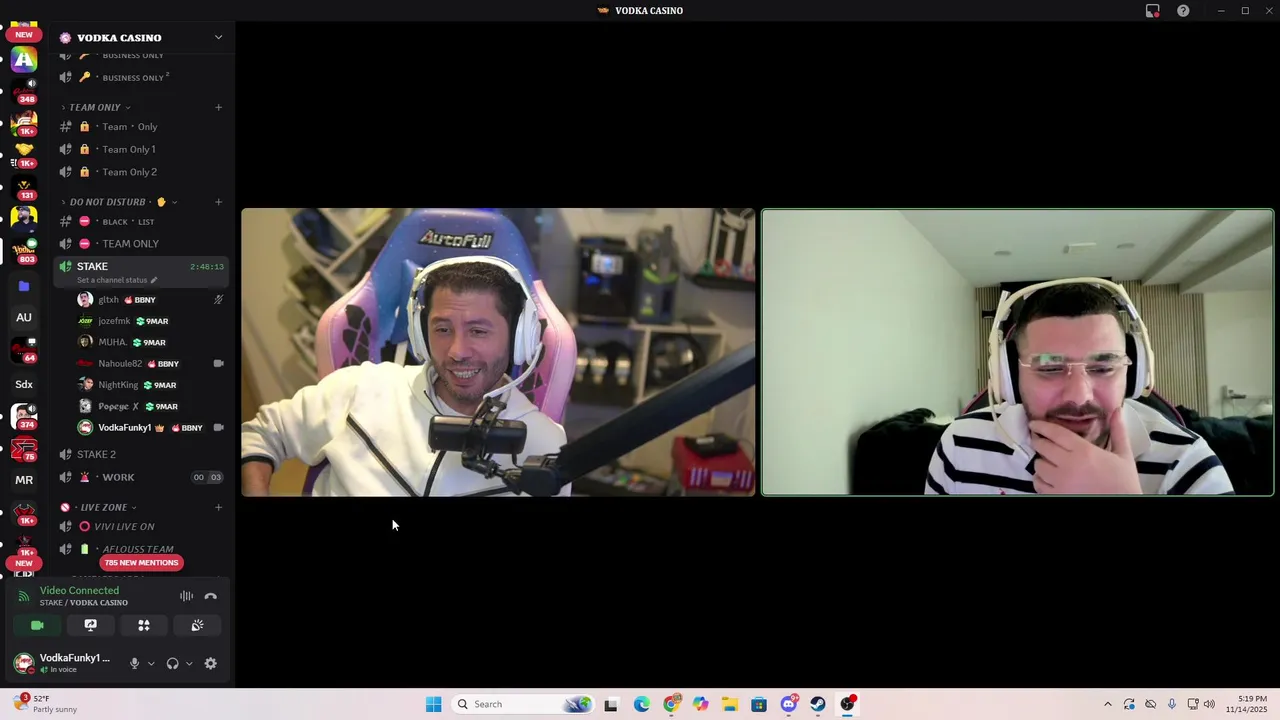Open Windows Start menu

pyautogui.click(x=433, y=704)
